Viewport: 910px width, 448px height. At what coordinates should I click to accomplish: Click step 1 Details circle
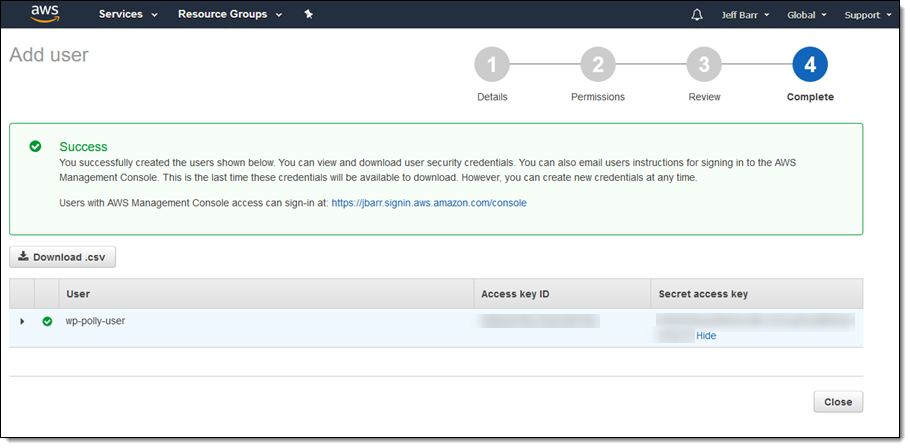coord(491,65)
